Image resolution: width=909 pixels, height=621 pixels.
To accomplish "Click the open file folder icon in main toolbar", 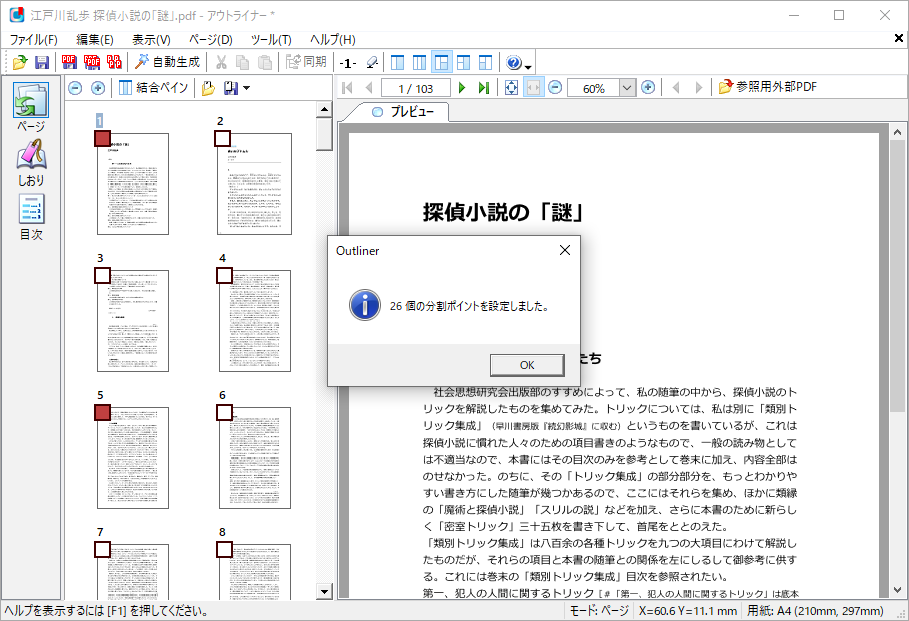I will pyautogui.click(x=20, y=62).
